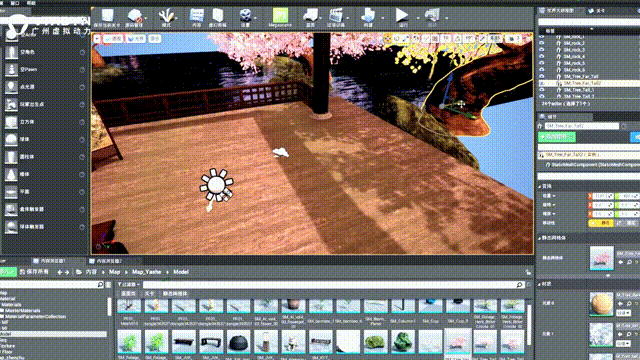Viewport: 640px width, 360px height.
Task: Switch to the 关卡 tab
Action: click(597, 11)
